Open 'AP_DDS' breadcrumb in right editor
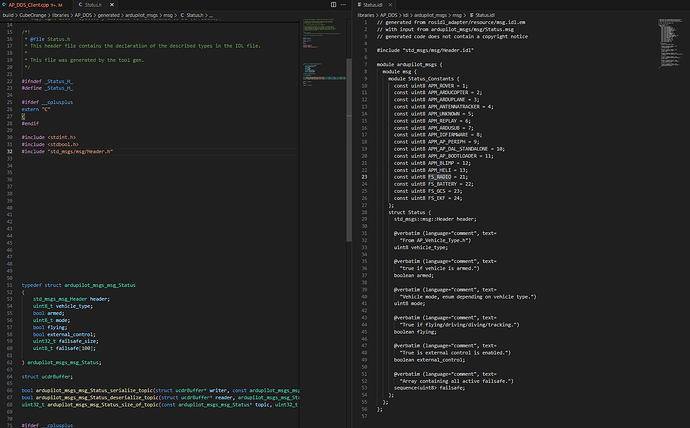690x428 pixels. click(389, 15)
